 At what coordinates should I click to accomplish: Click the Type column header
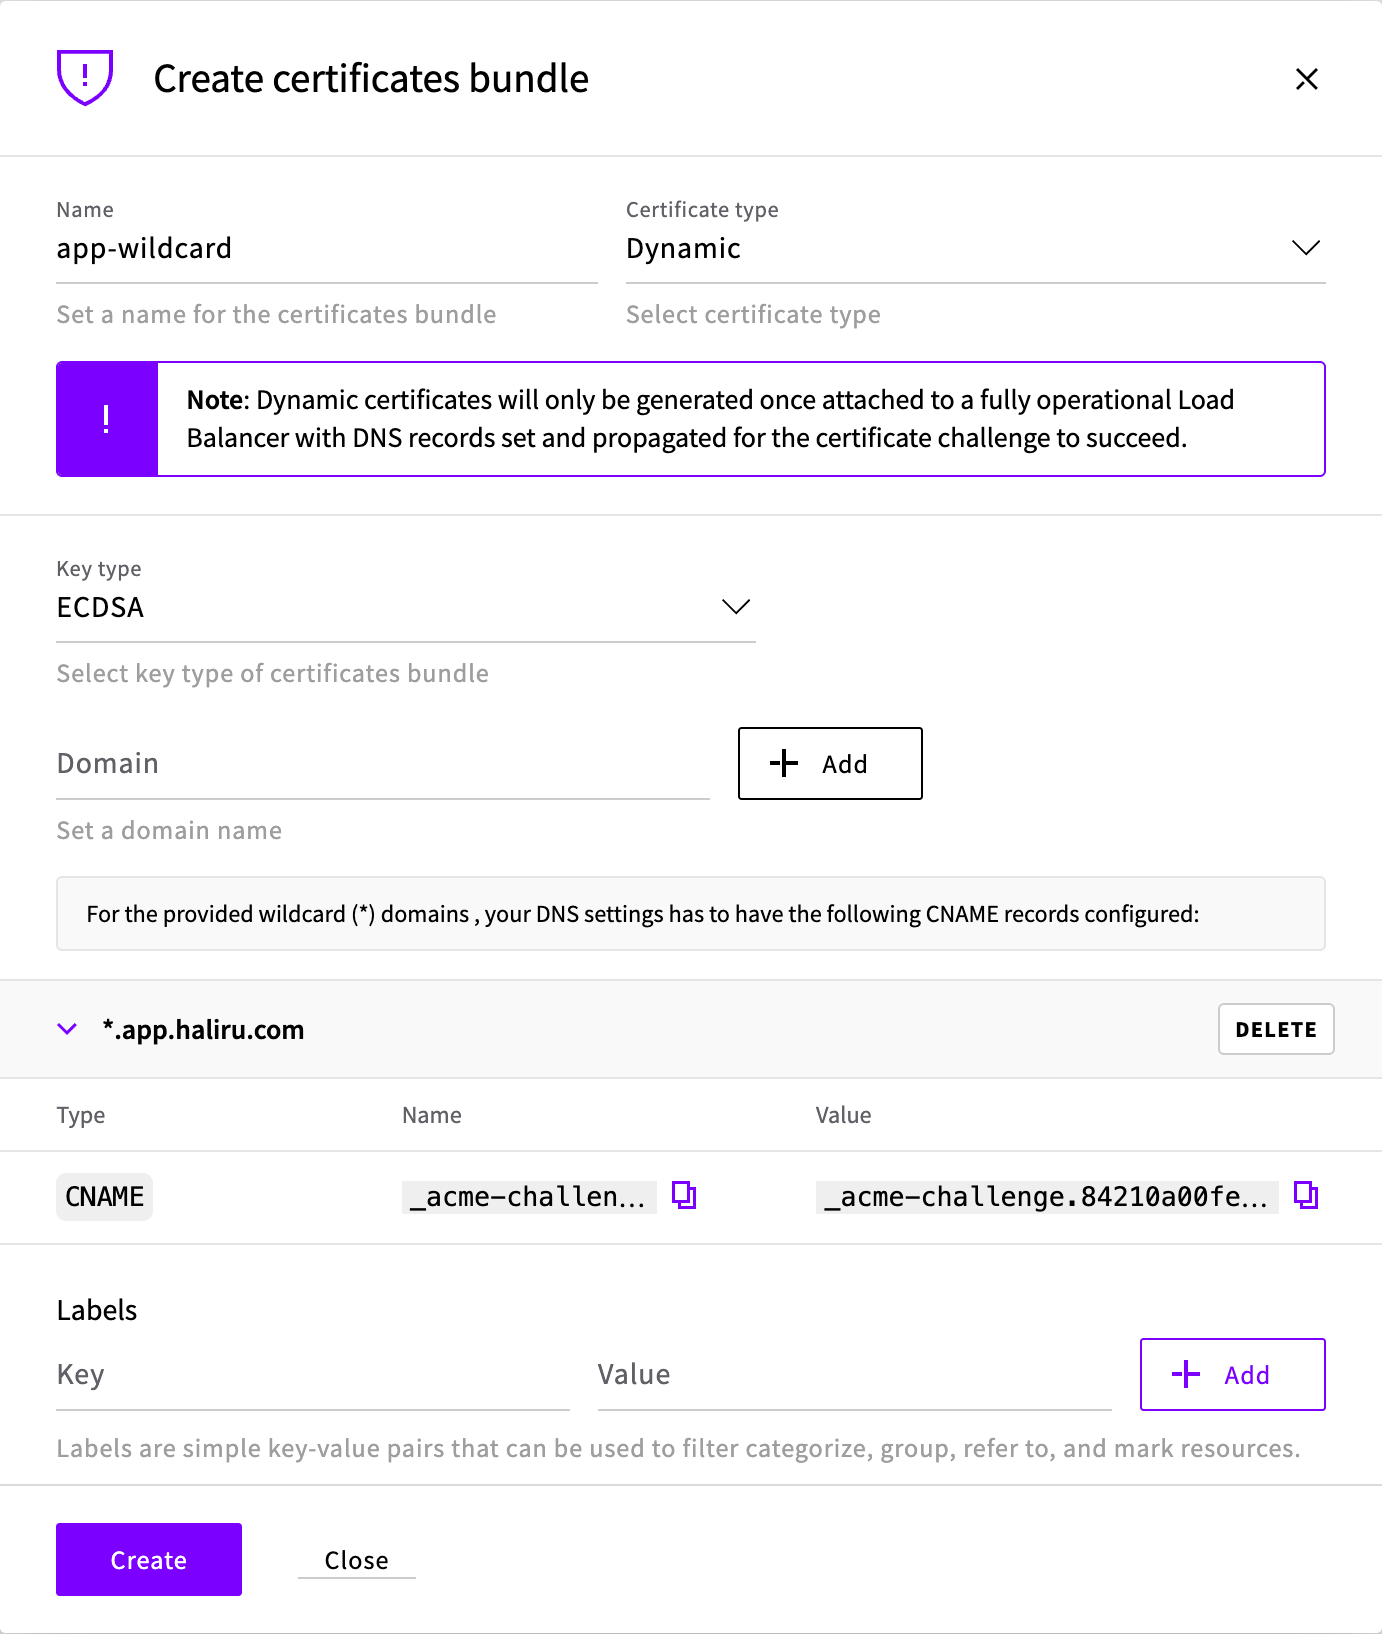point(81,1115)
